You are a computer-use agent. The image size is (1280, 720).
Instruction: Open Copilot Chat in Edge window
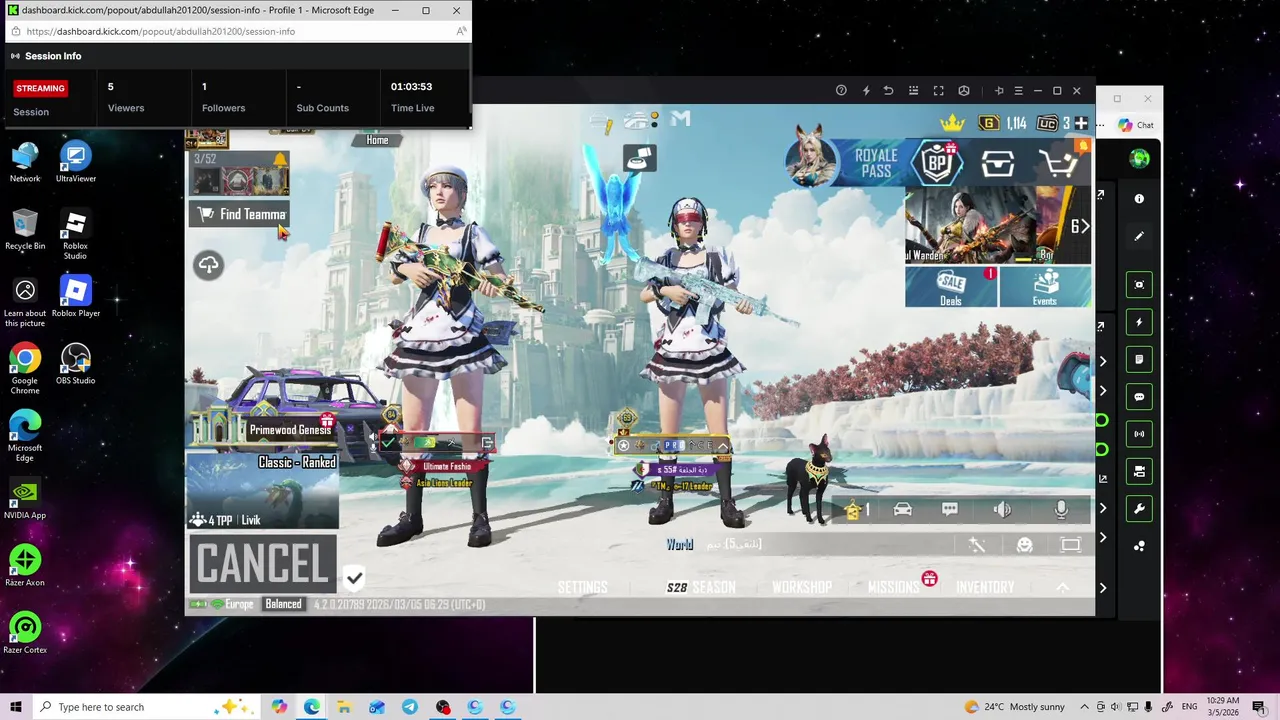coord(1136,125)
